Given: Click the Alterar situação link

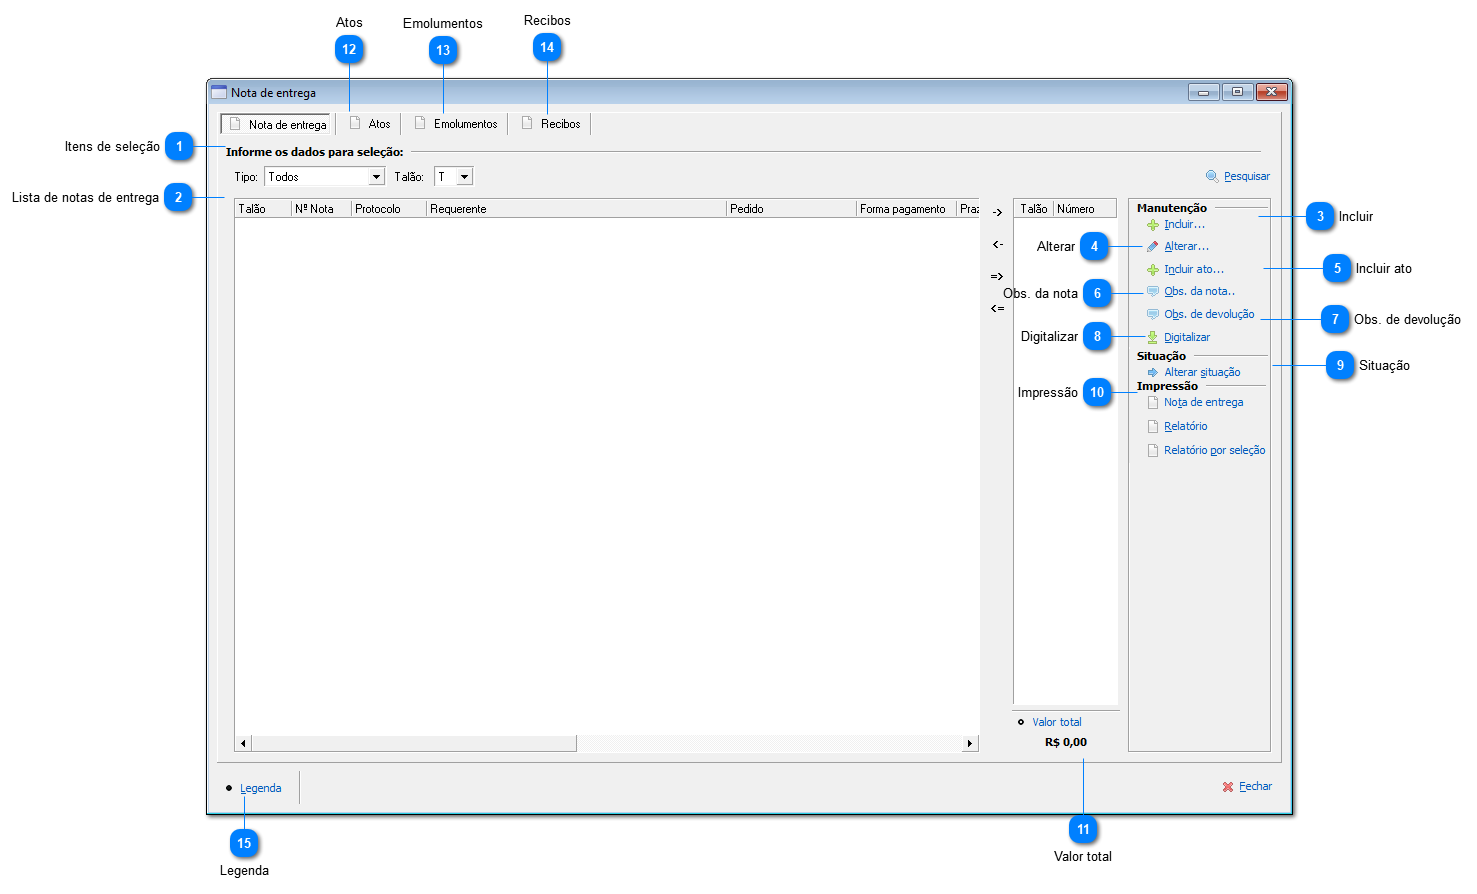Looking at the screenshot, I should pyautogui.click(x=1202, y=373).
